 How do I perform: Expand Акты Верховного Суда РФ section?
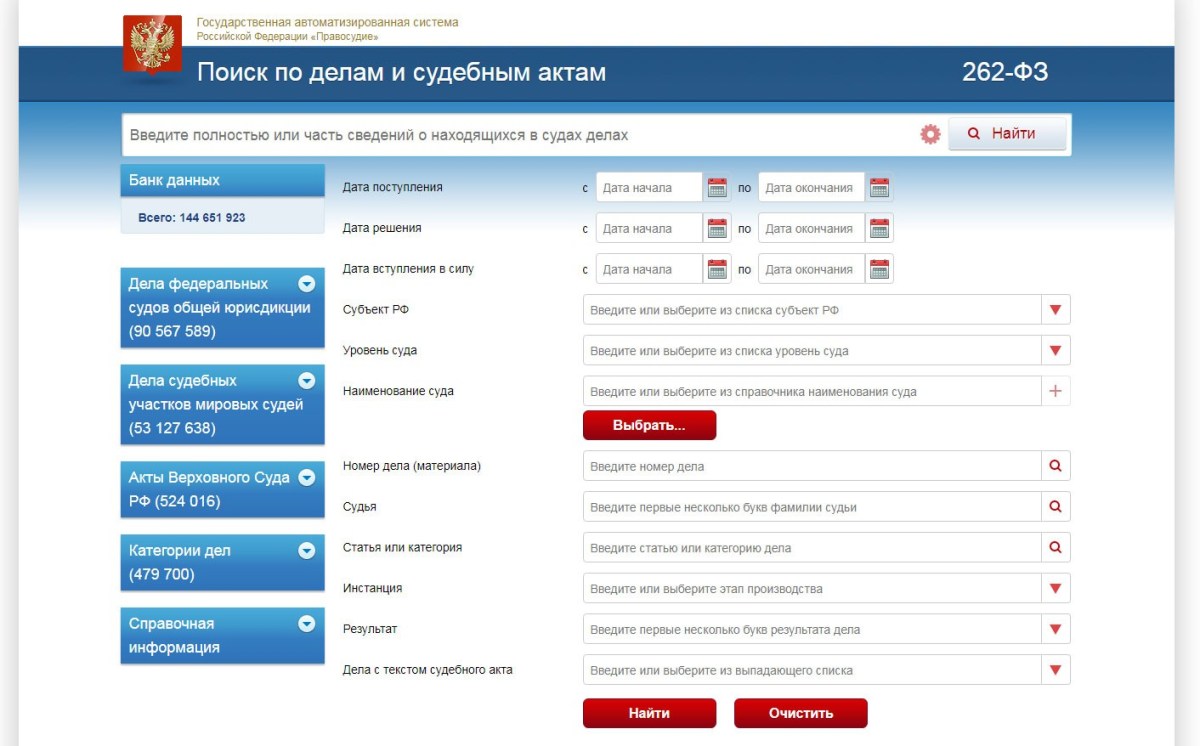[307, 478]
